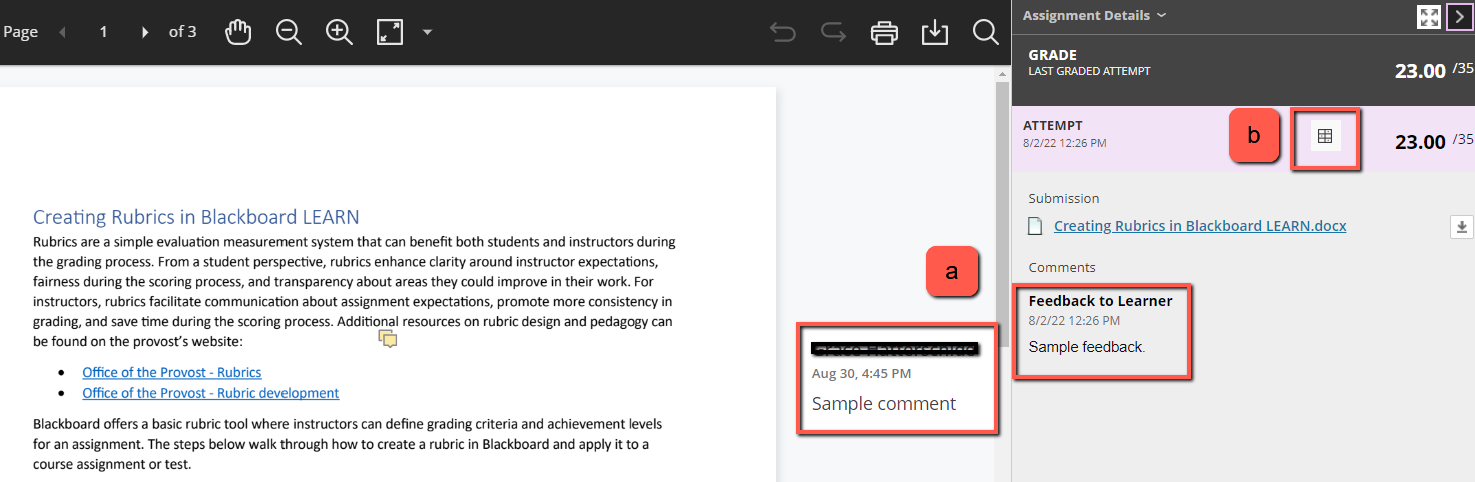Click the 'Aug 30, 4:45 PM' comment timestamp
1475x482 pixels.
tap(861, 373)
